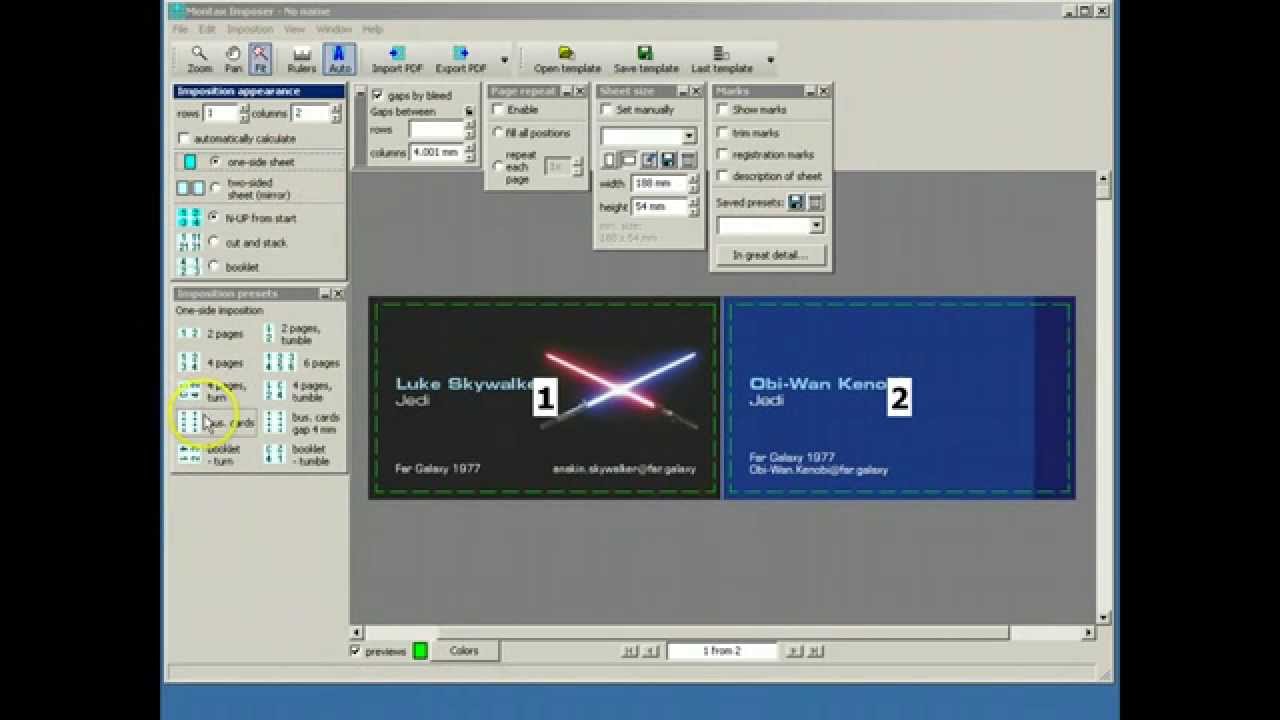Click the sheet width spinner arrows
This screenshot has width=1280, height=720.
point(694,184)
